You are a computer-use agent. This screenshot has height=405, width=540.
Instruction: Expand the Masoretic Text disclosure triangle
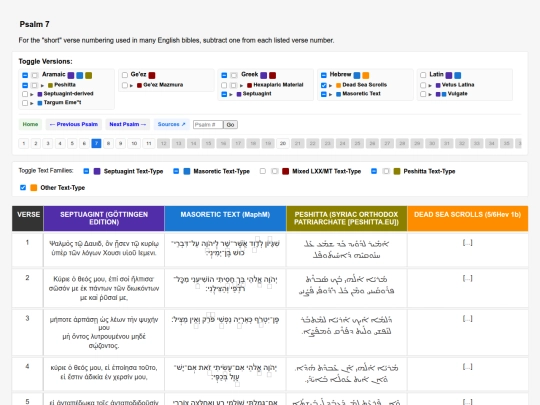tap(331, 94)
